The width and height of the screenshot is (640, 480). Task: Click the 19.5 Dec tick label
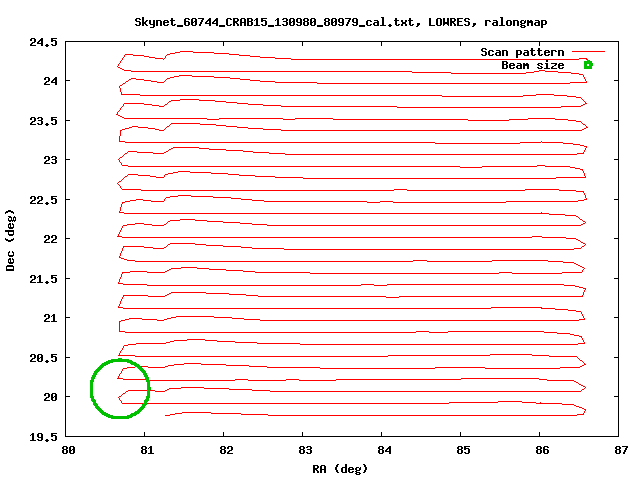pyautogui.click(x=44, y=437)
